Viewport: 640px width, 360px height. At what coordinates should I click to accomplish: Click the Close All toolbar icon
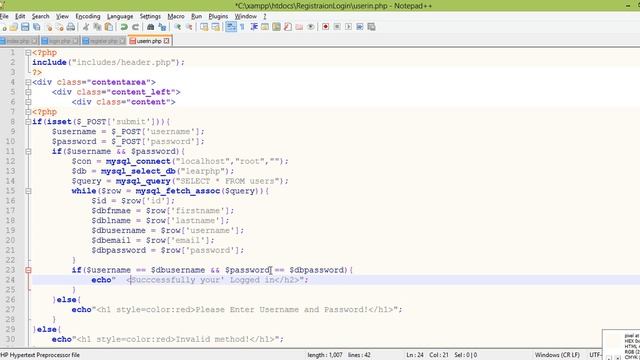(x=60, y=27)
